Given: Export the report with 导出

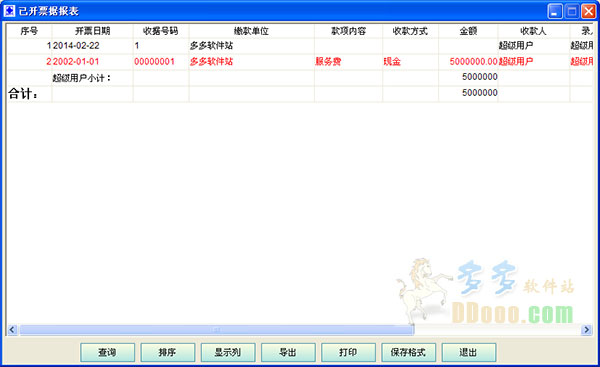Looking at the screenshot, I should (288, 352).
